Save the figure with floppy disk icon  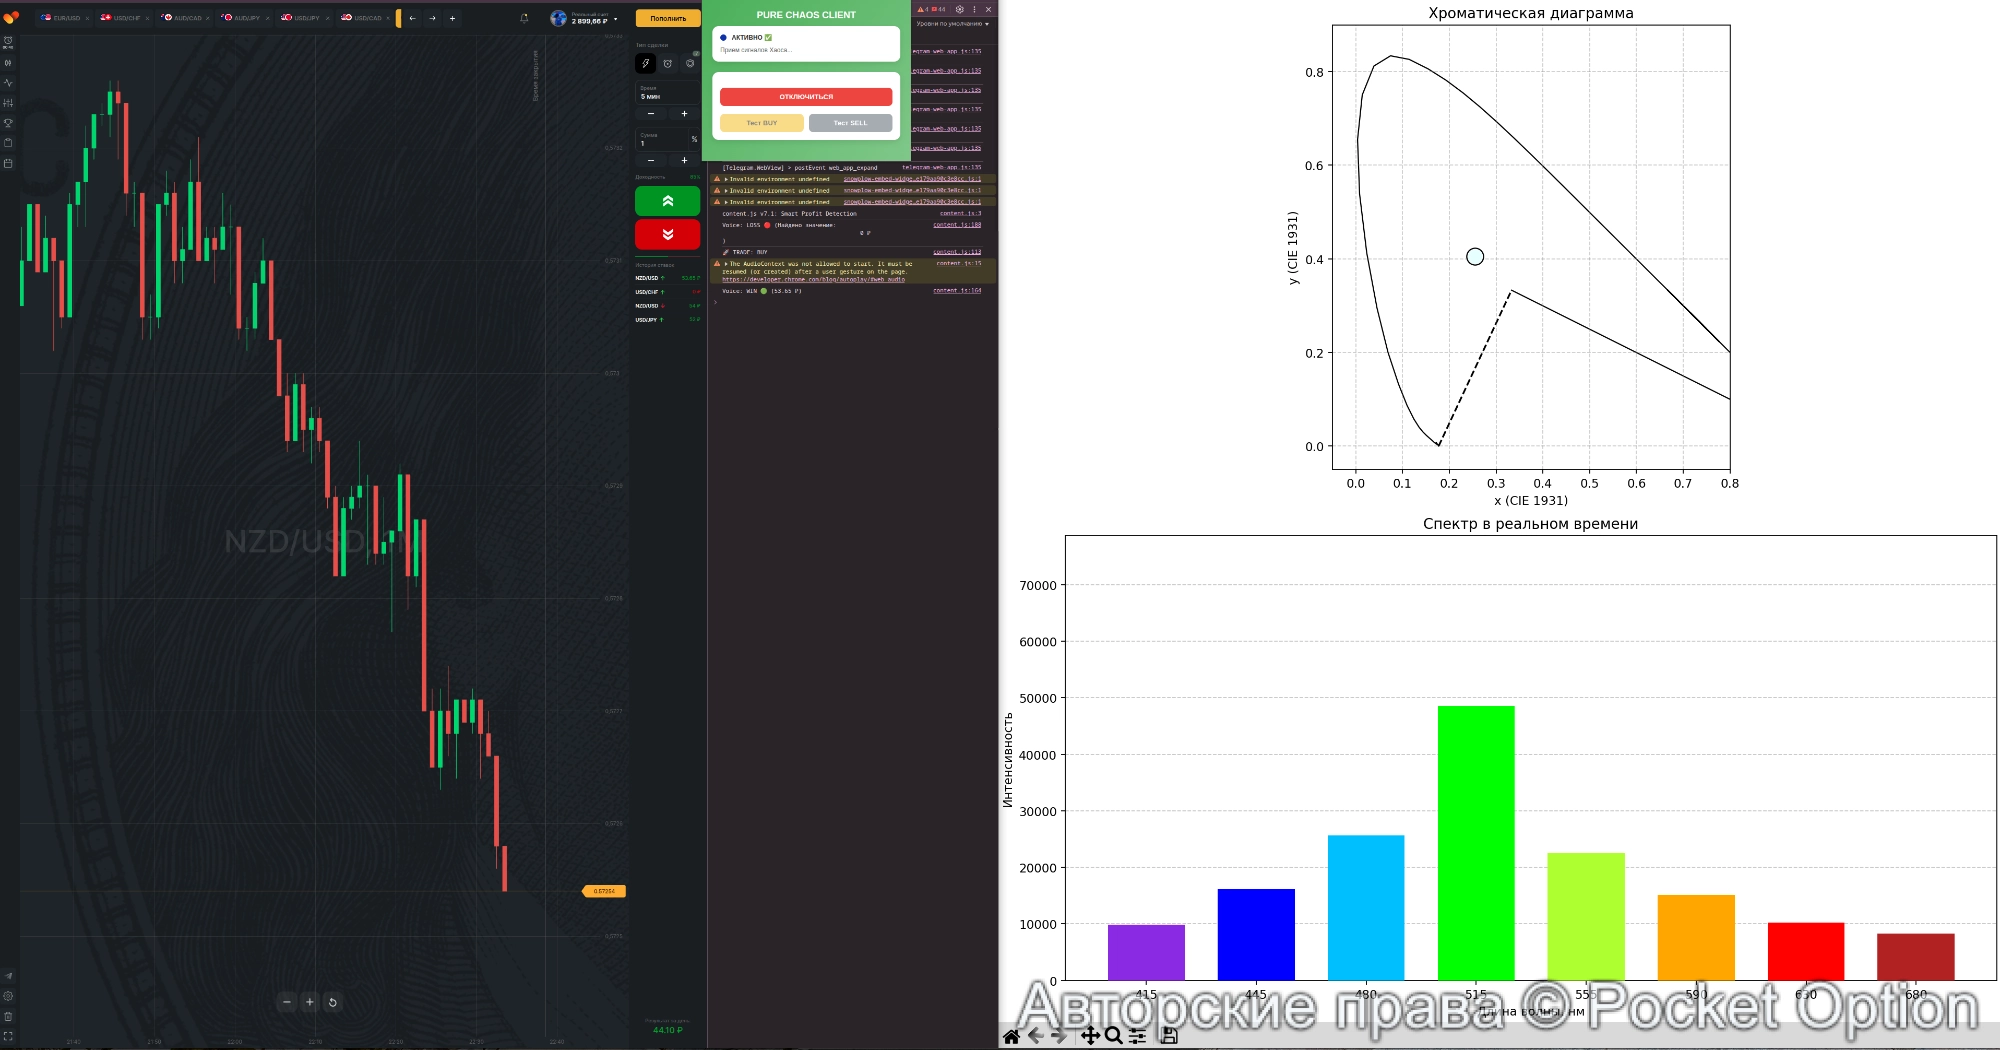tap(1168, 1036)
